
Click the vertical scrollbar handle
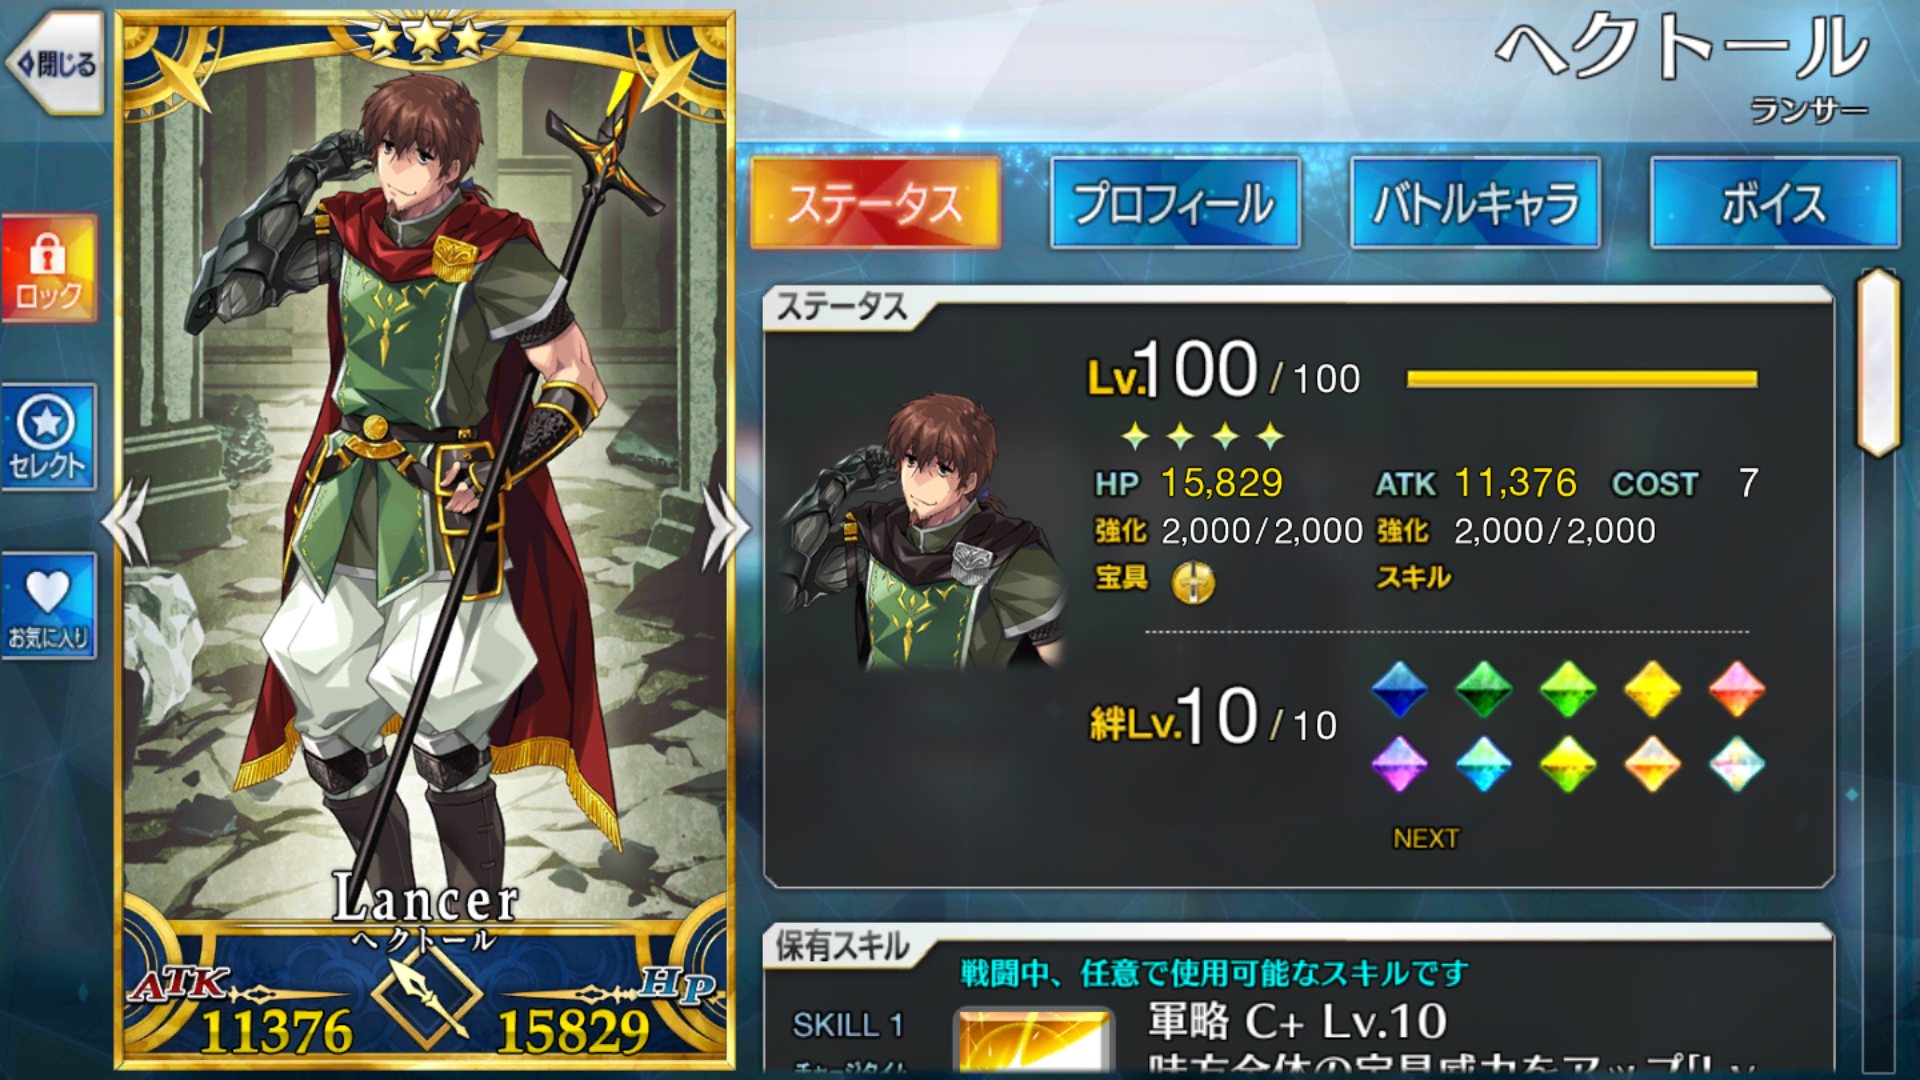pyautogui.click(x=1878, y=362)
